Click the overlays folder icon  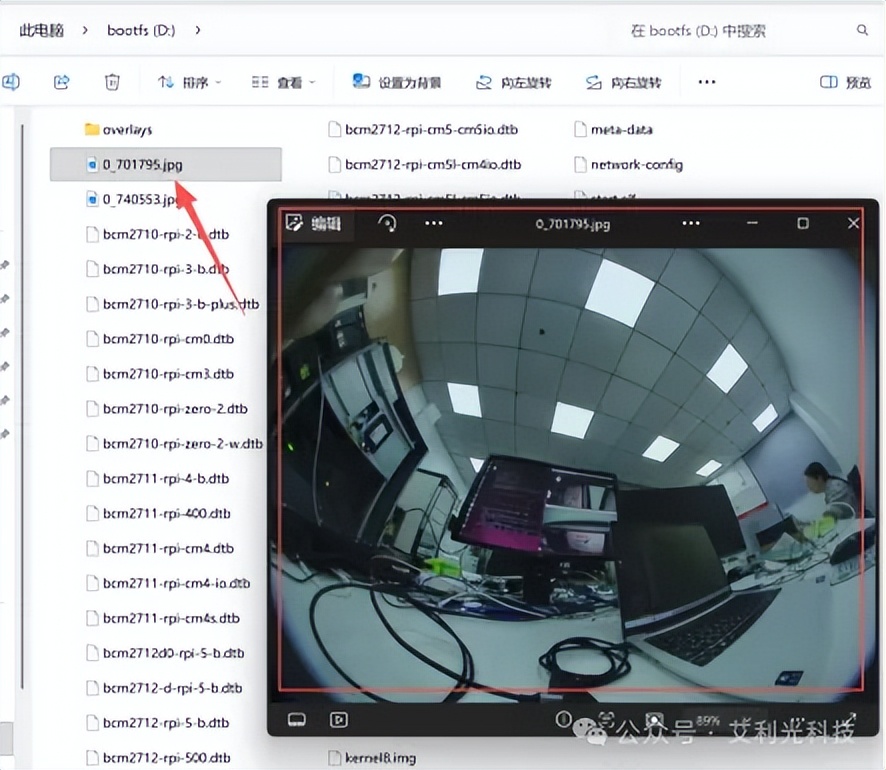click(92, 129)
